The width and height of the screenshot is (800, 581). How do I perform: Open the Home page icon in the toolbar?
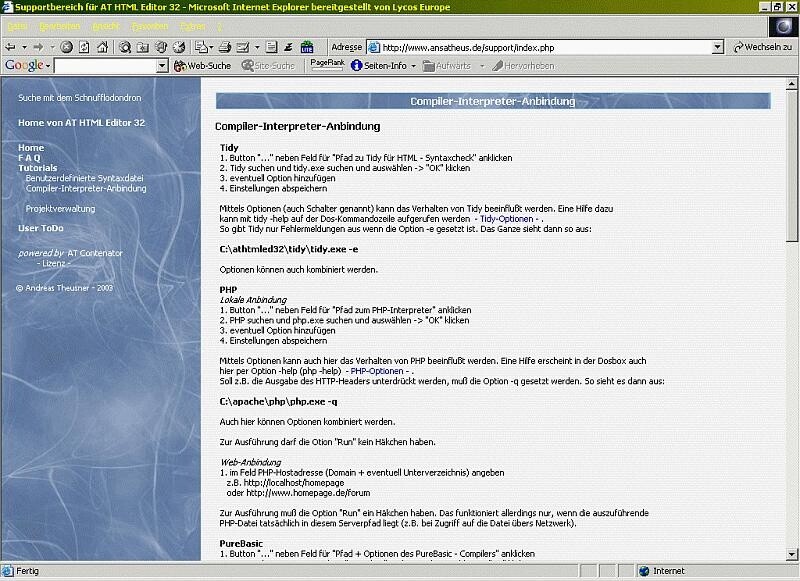pos(103,47)
